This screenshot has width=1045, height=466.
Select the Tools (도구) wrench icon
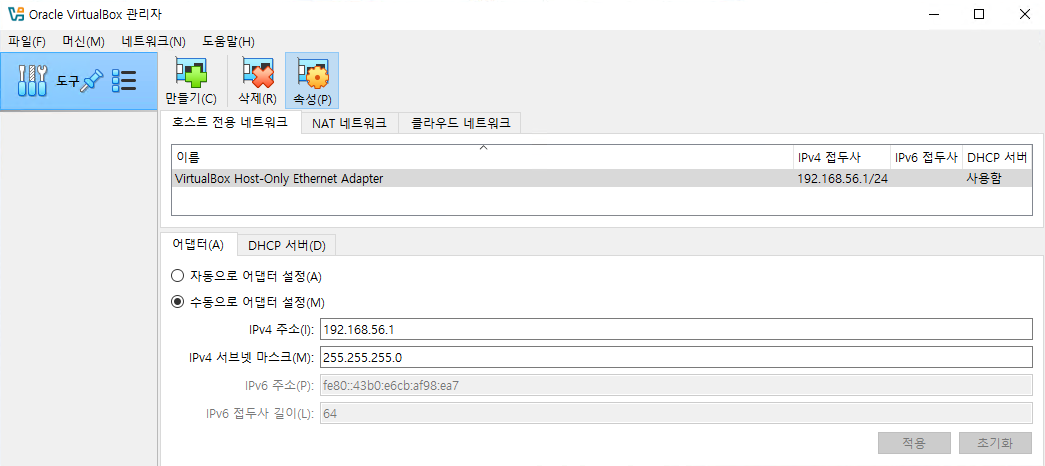coord(32,81)
